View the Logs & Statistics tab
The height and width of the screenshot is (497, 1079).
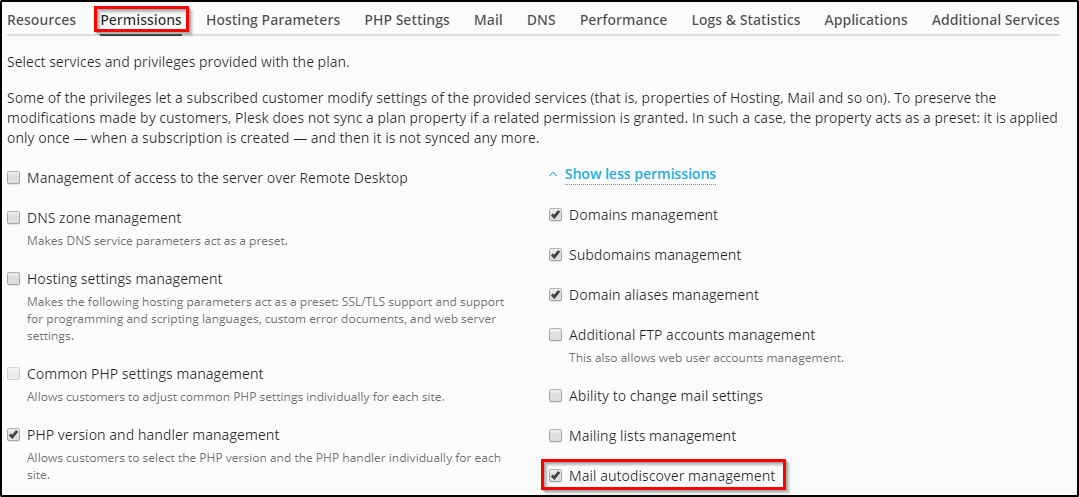pos(745,20)
